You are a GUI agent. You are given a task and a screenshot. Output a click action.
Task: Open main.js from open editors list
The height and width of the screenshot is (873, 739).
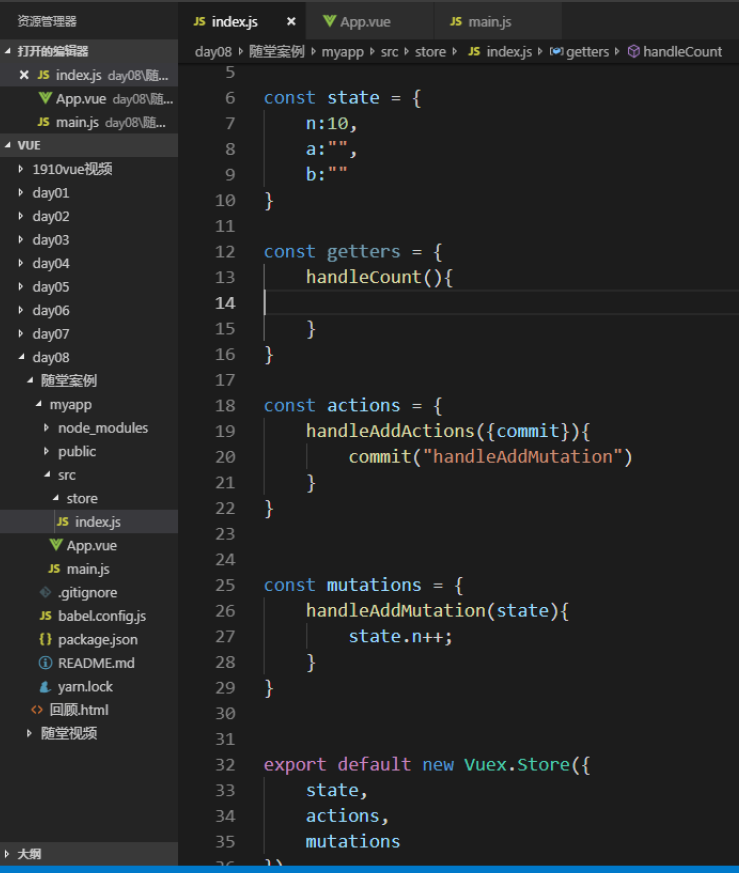tap(89, 122)
